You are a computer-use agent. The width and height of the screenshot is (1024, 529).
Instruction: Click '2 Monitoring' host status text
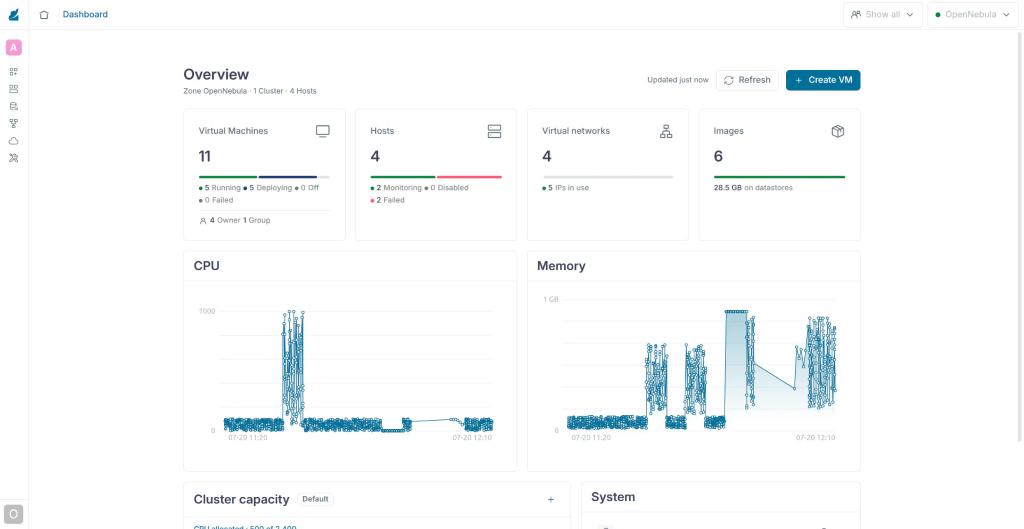pyautogui.click(x=395, y=187)
